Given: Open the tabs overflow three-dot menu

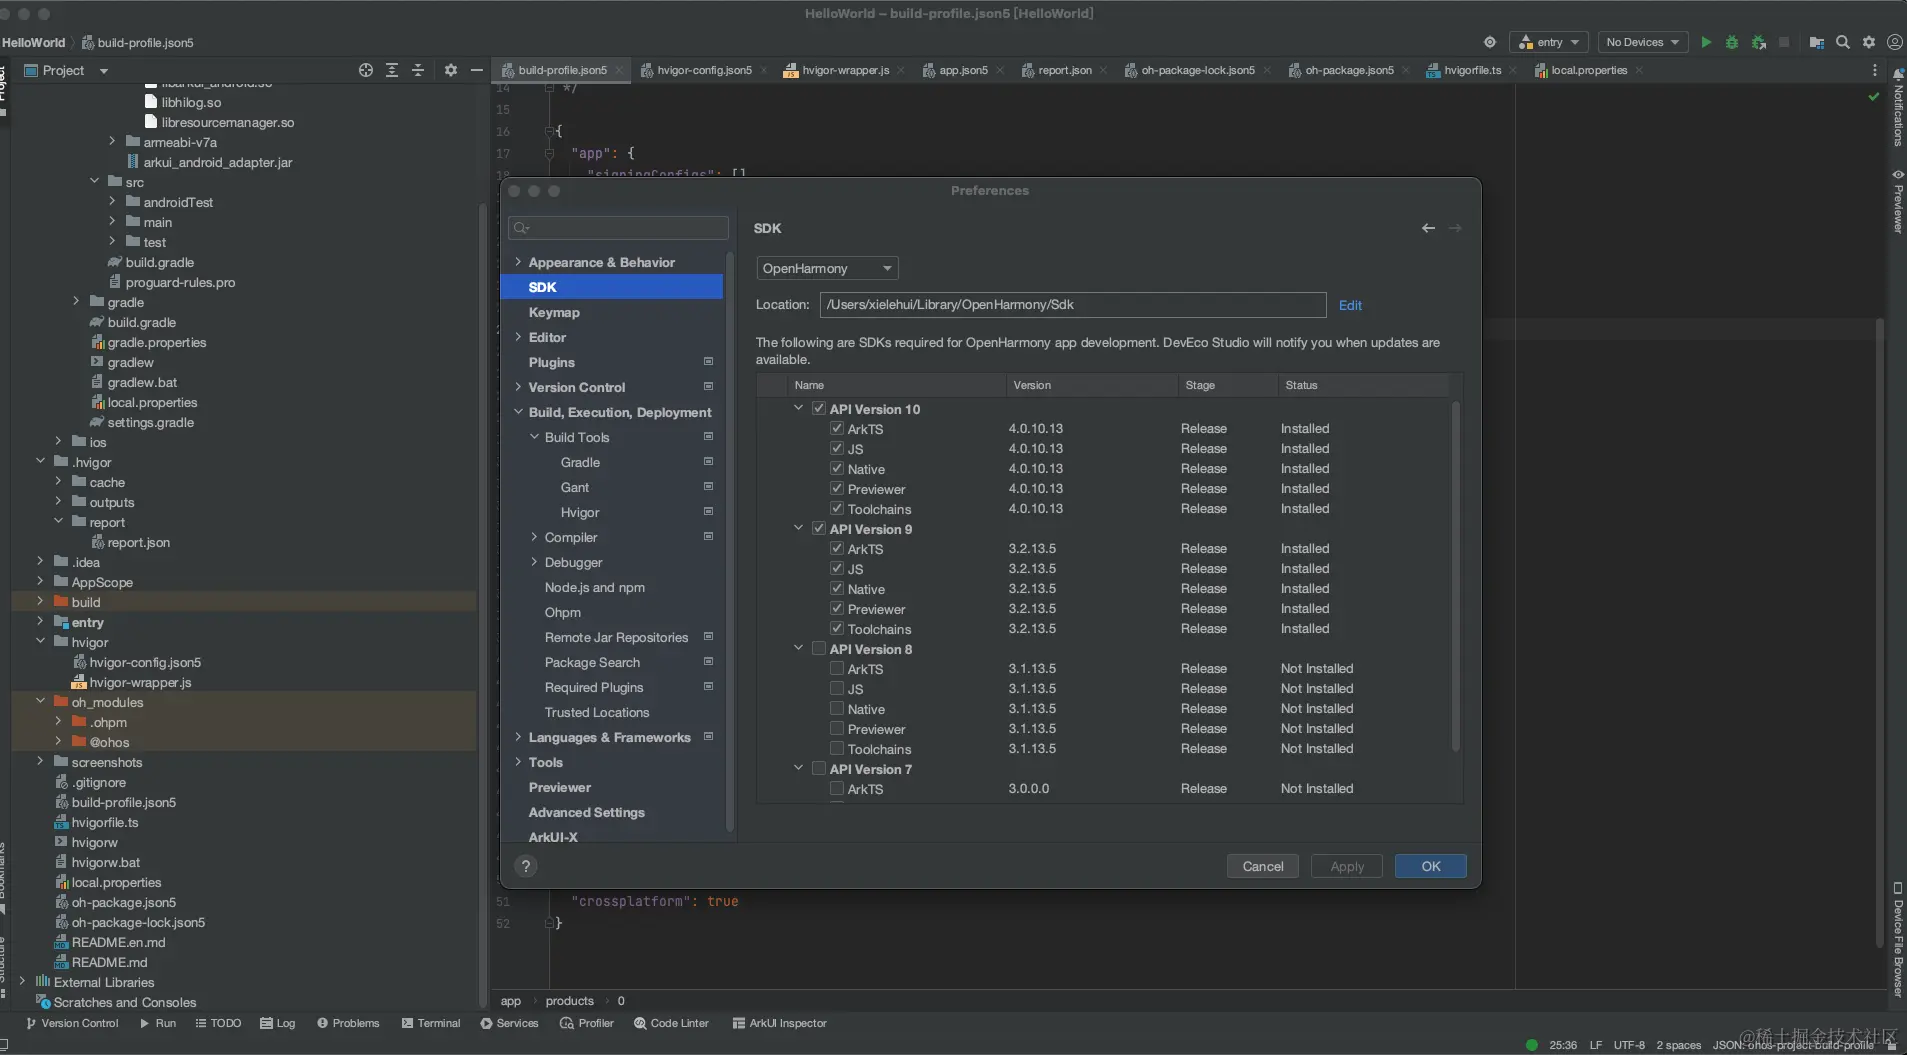Looking at the screenshot, I should [x=1875, y=70].
